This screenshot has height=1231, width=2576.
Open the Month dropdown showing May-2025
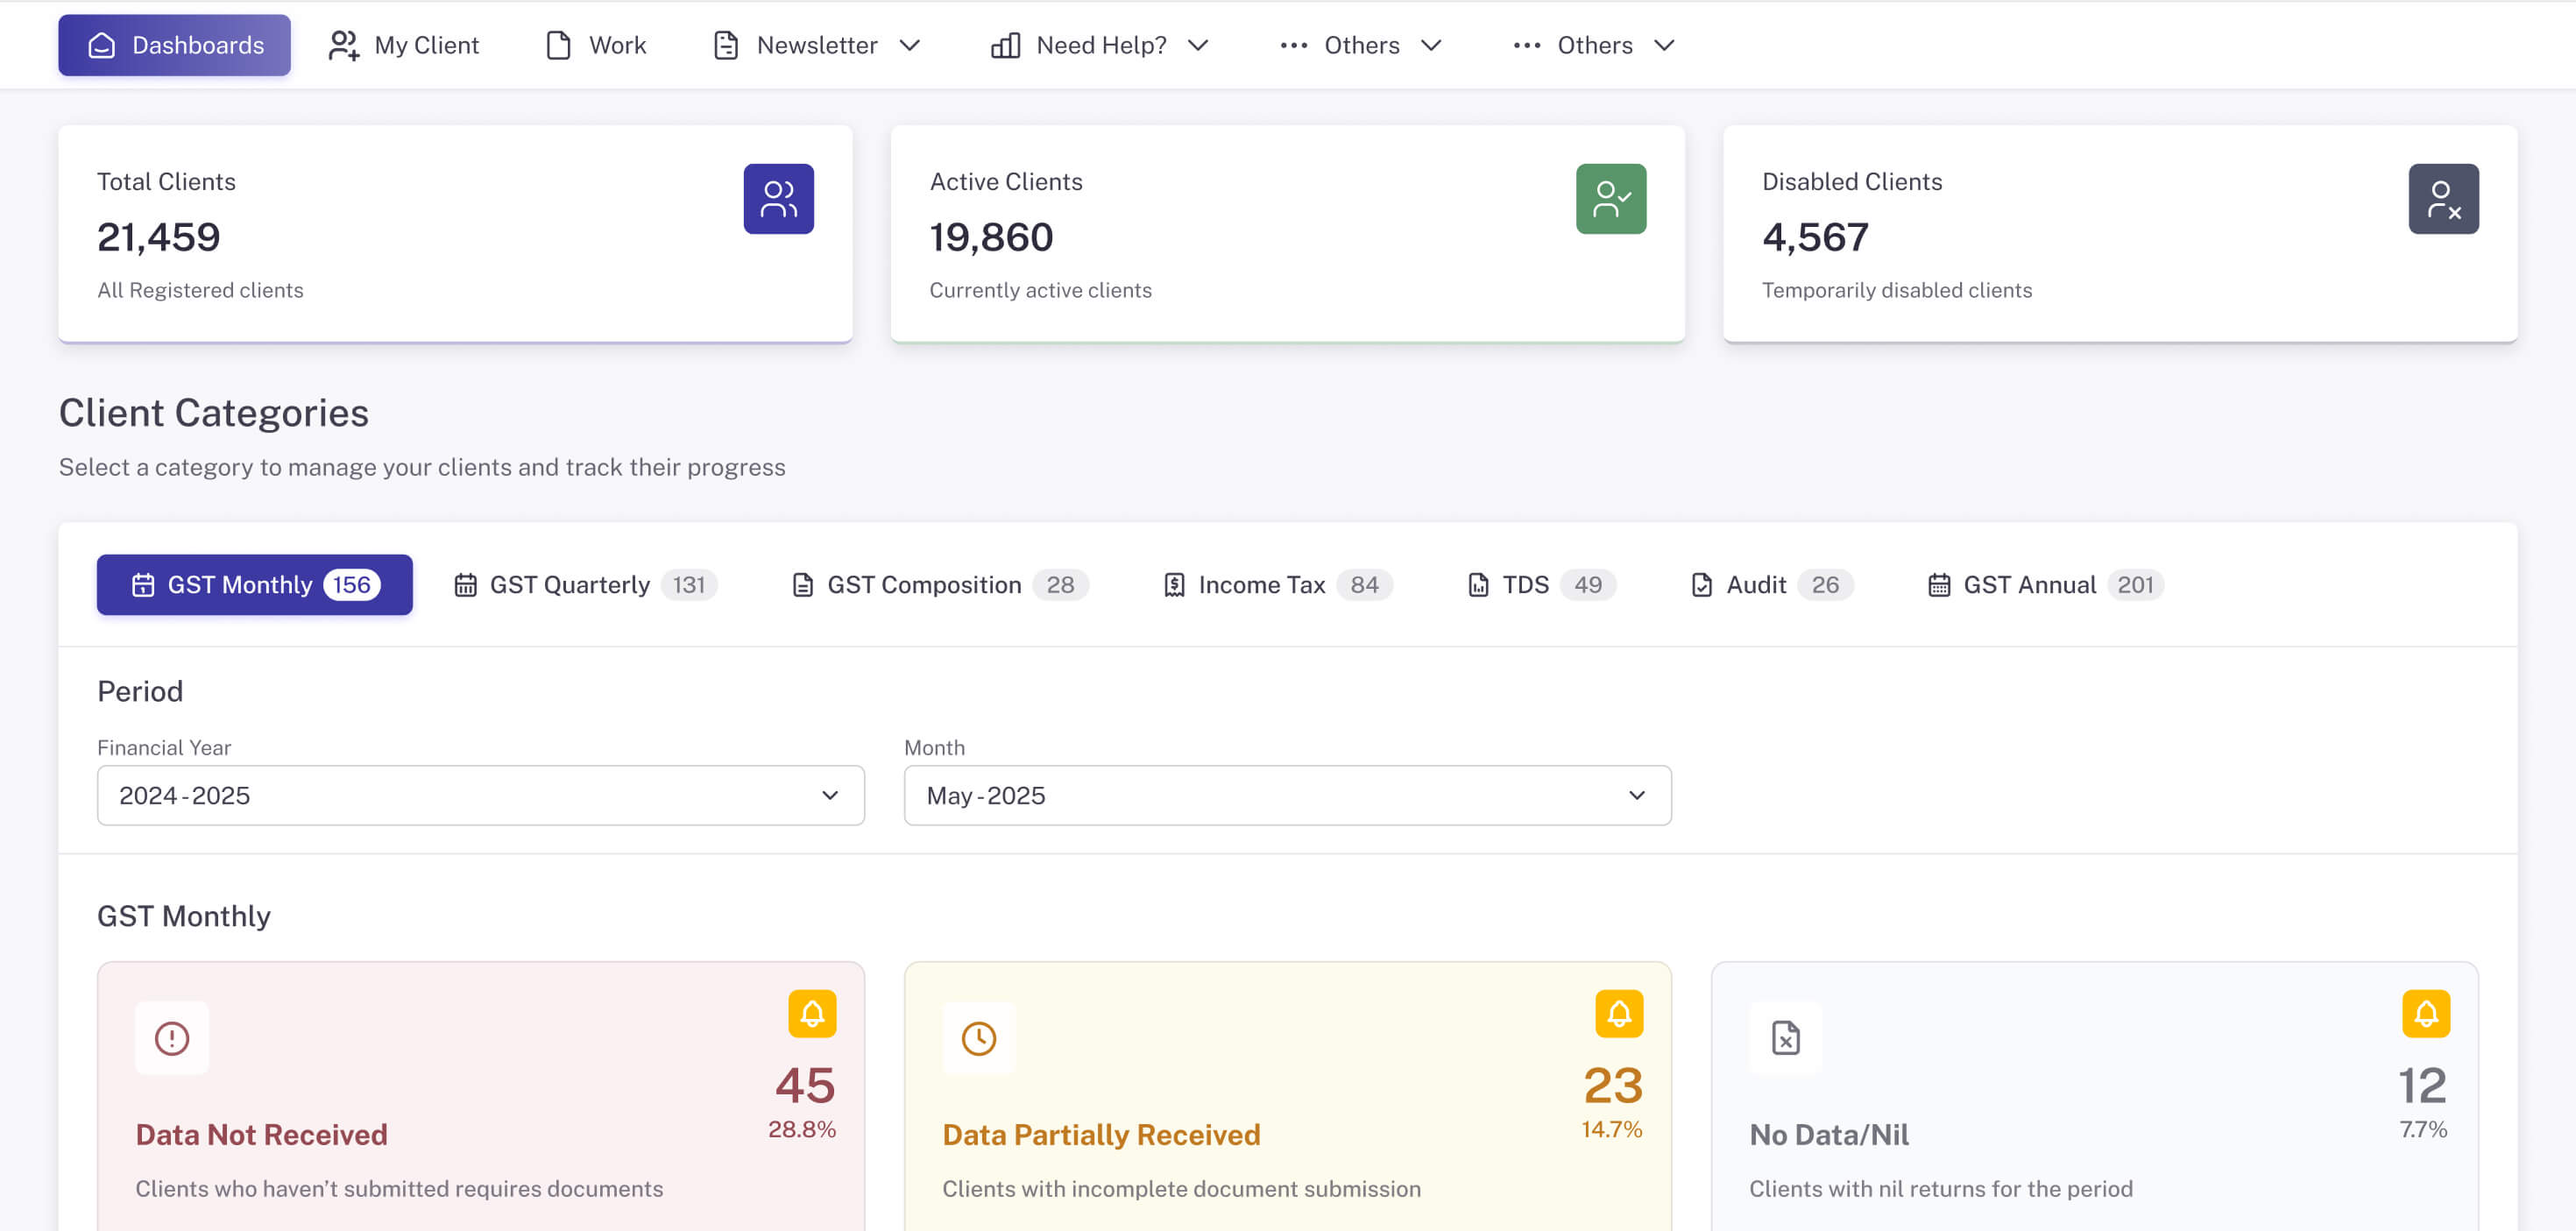[1287, 795]
